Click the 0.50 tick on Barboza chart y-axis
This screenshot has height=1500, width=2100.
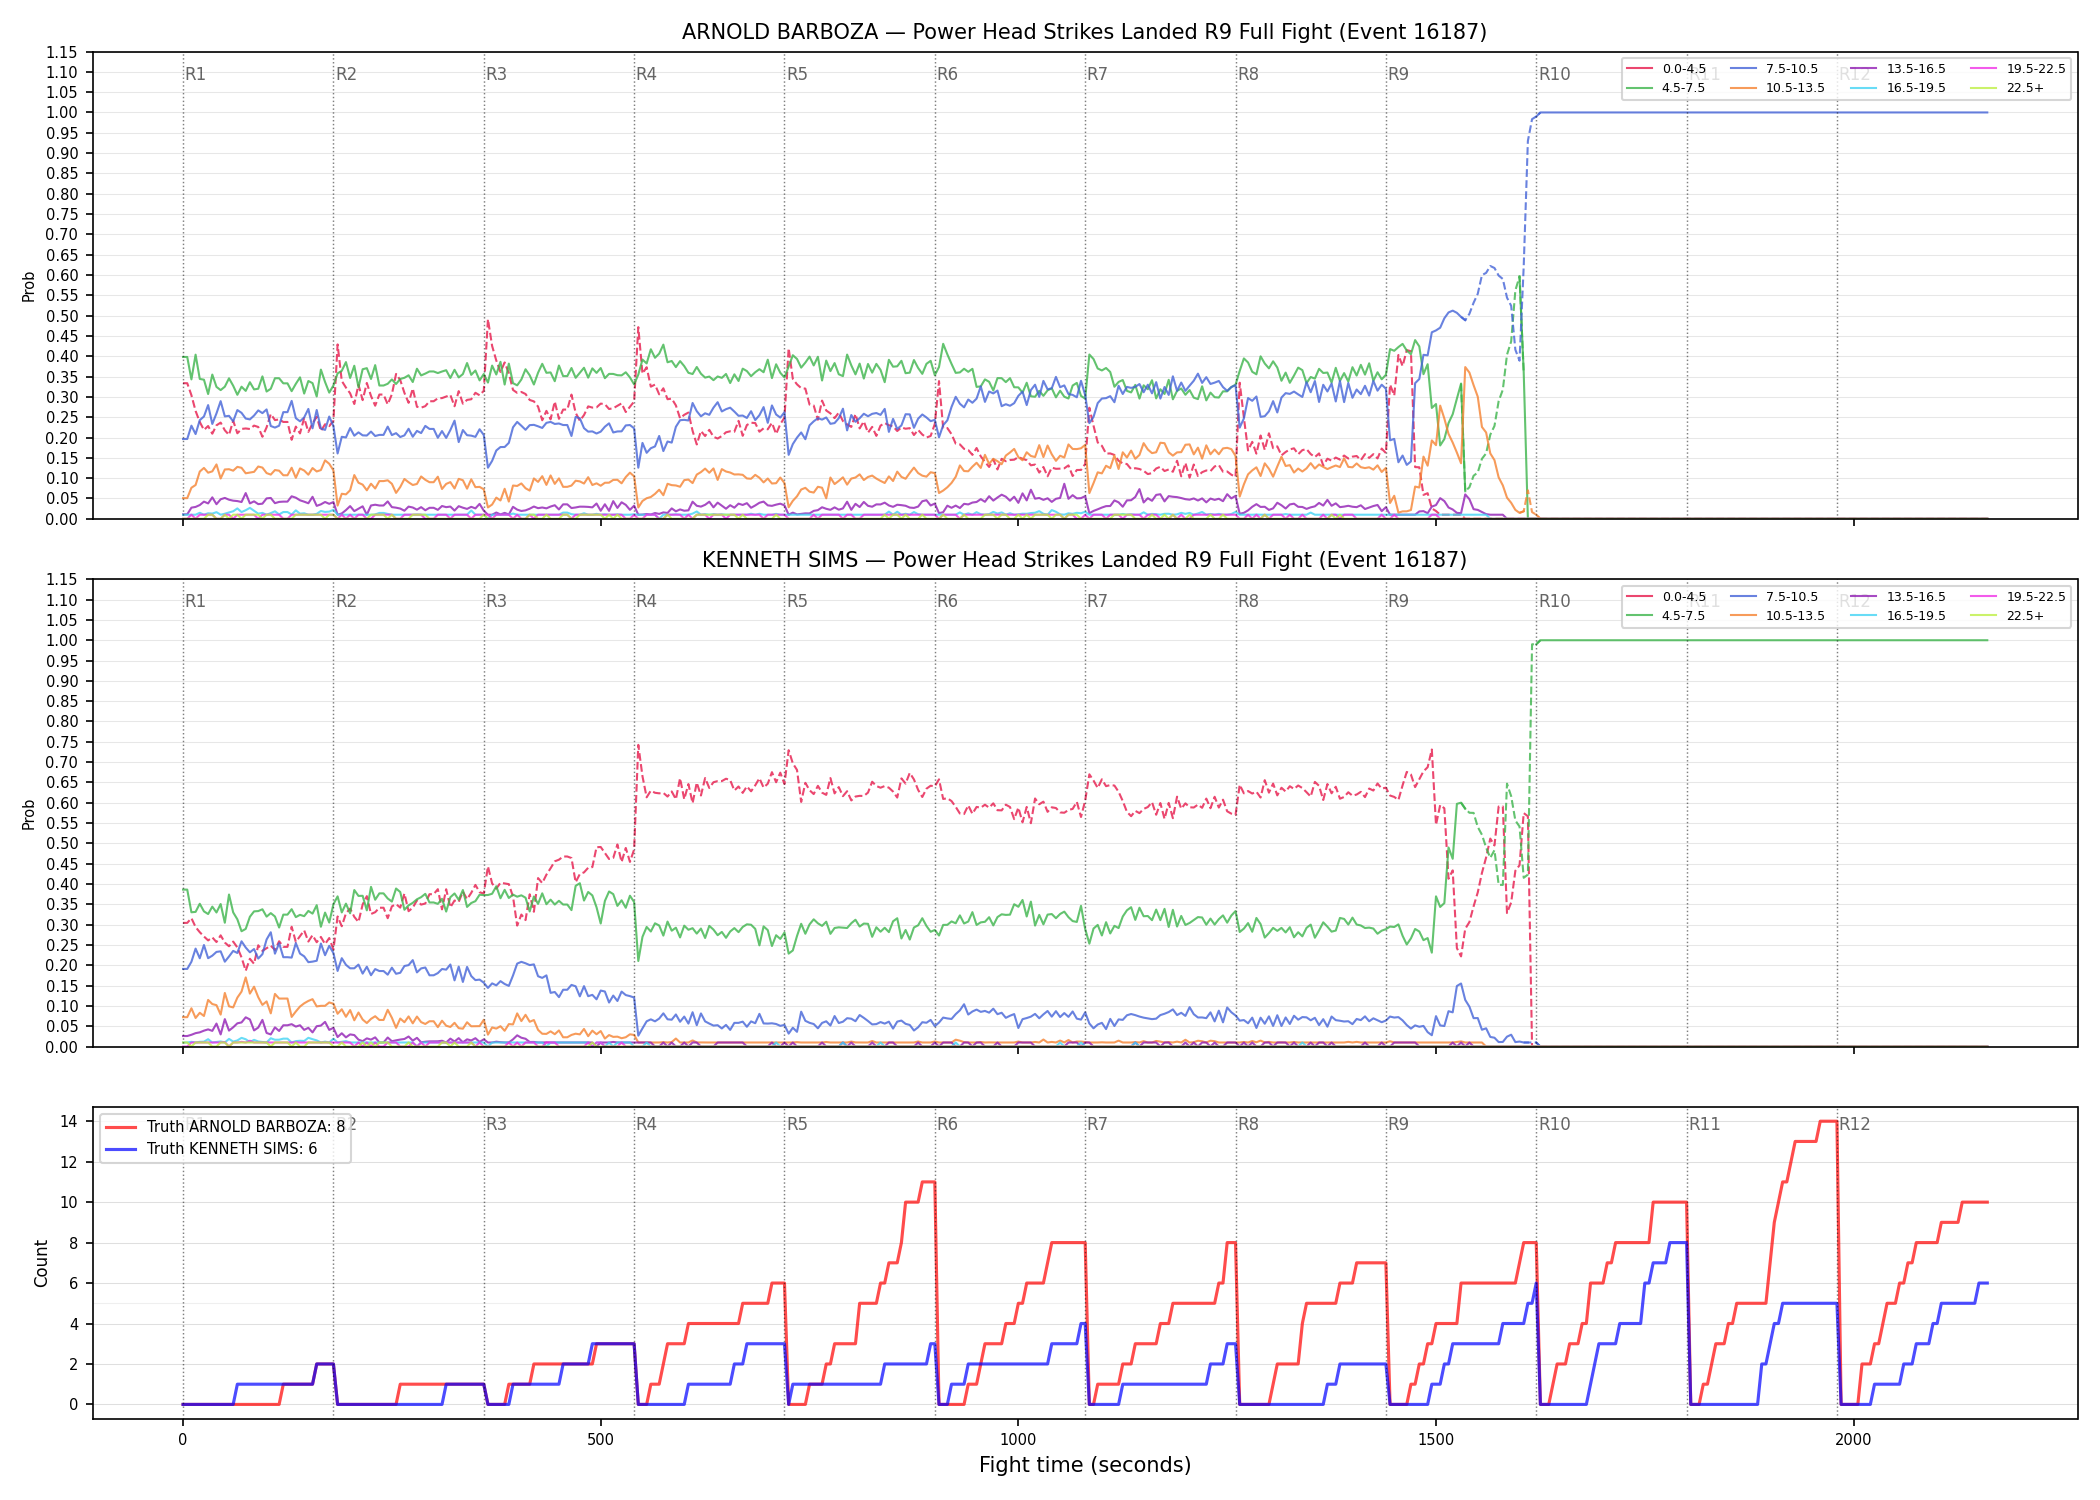(61, 316)
